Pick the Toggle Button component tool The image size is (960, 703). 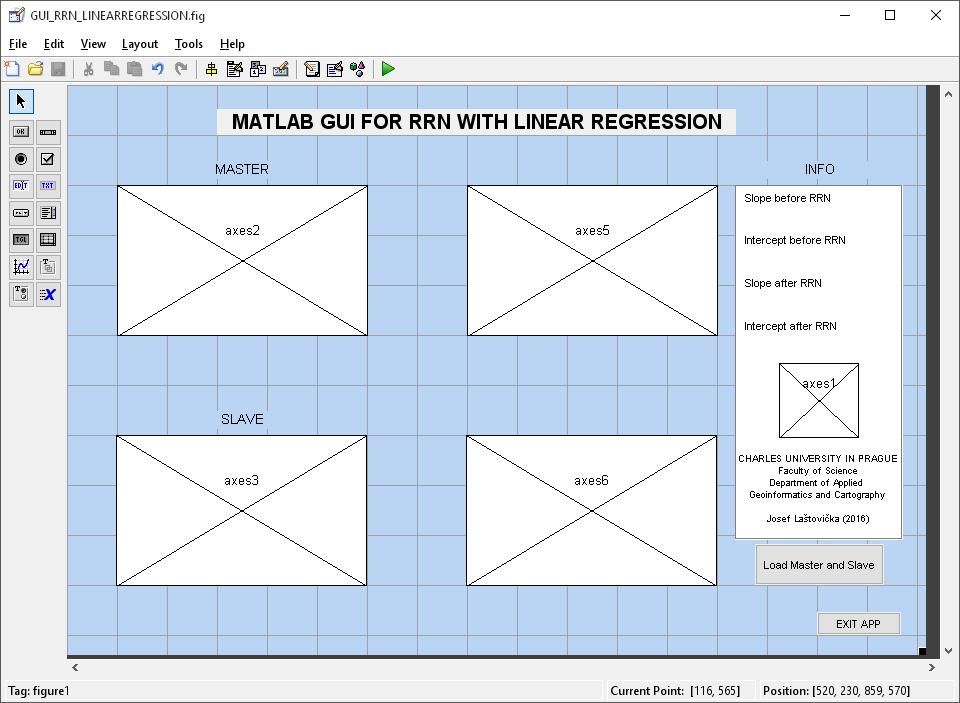click(21, 239)
